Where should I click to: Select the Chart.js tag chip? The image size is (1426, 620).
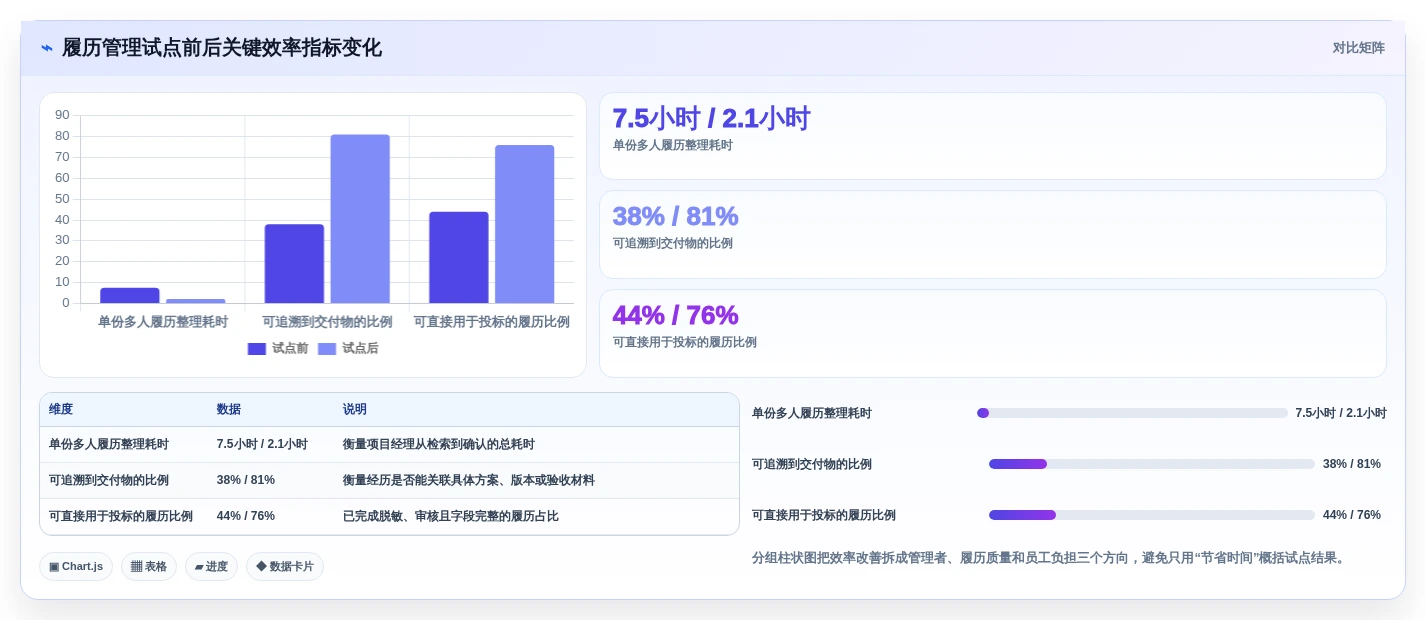click(x=76, y=566)
